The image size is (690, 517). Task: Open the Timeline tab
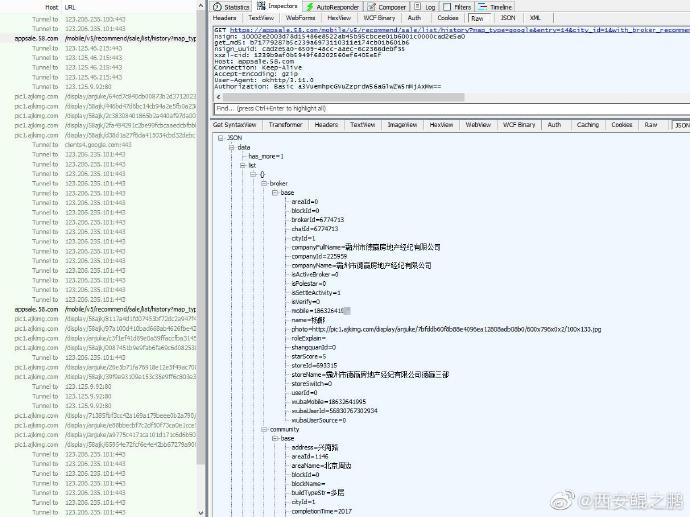point(495,7)
